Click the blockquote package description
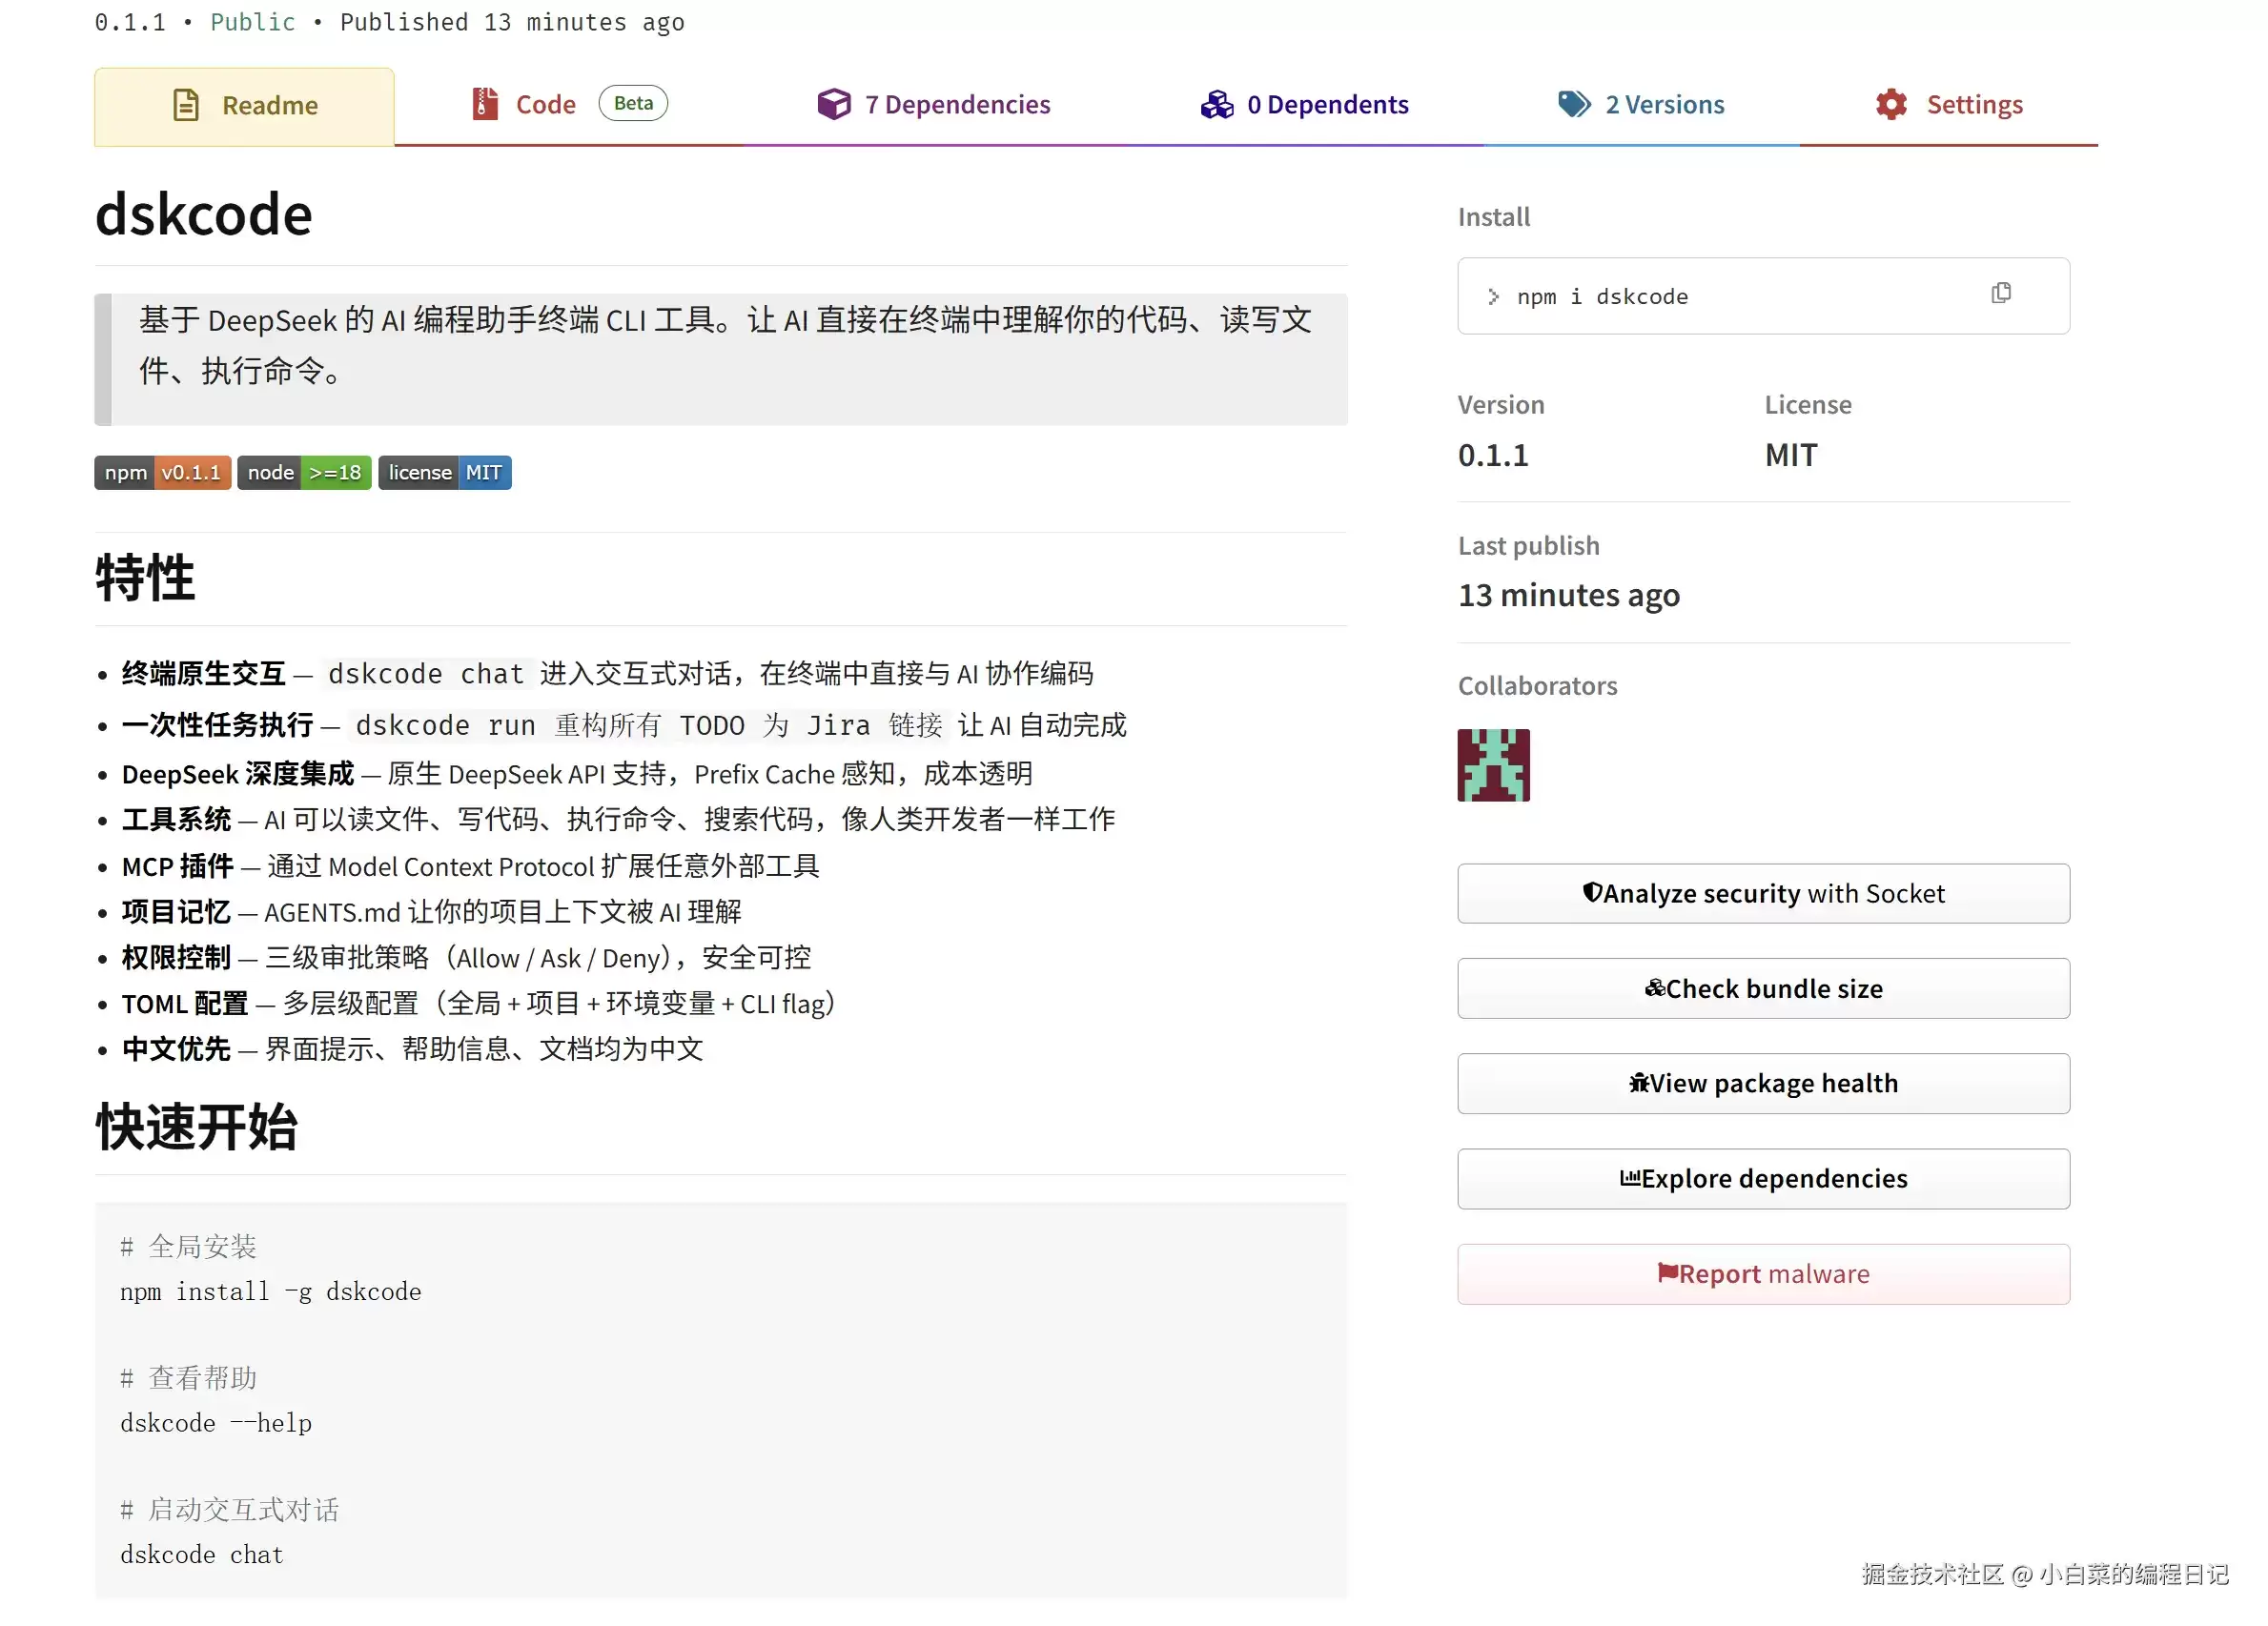The width and height of the screenshot is (2268, 1626). [721, 359]
